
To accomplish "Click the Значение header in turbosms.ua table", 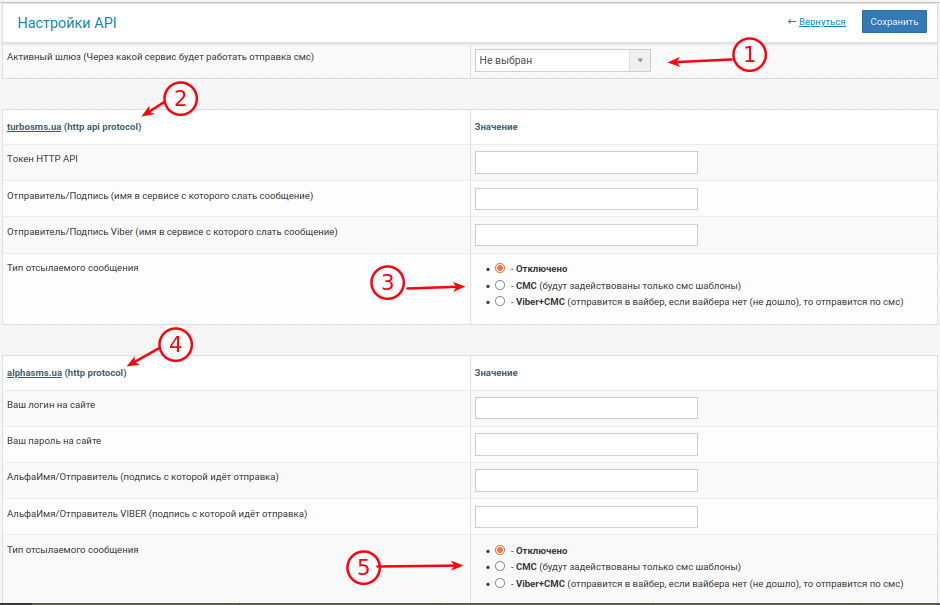I will 496,127.
